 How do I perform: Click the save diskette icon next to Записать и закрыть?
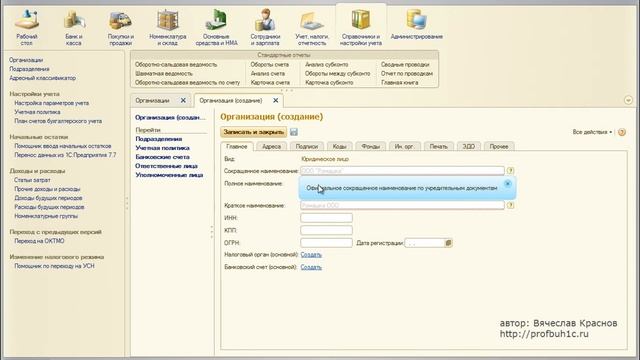(x=294, y=132)
